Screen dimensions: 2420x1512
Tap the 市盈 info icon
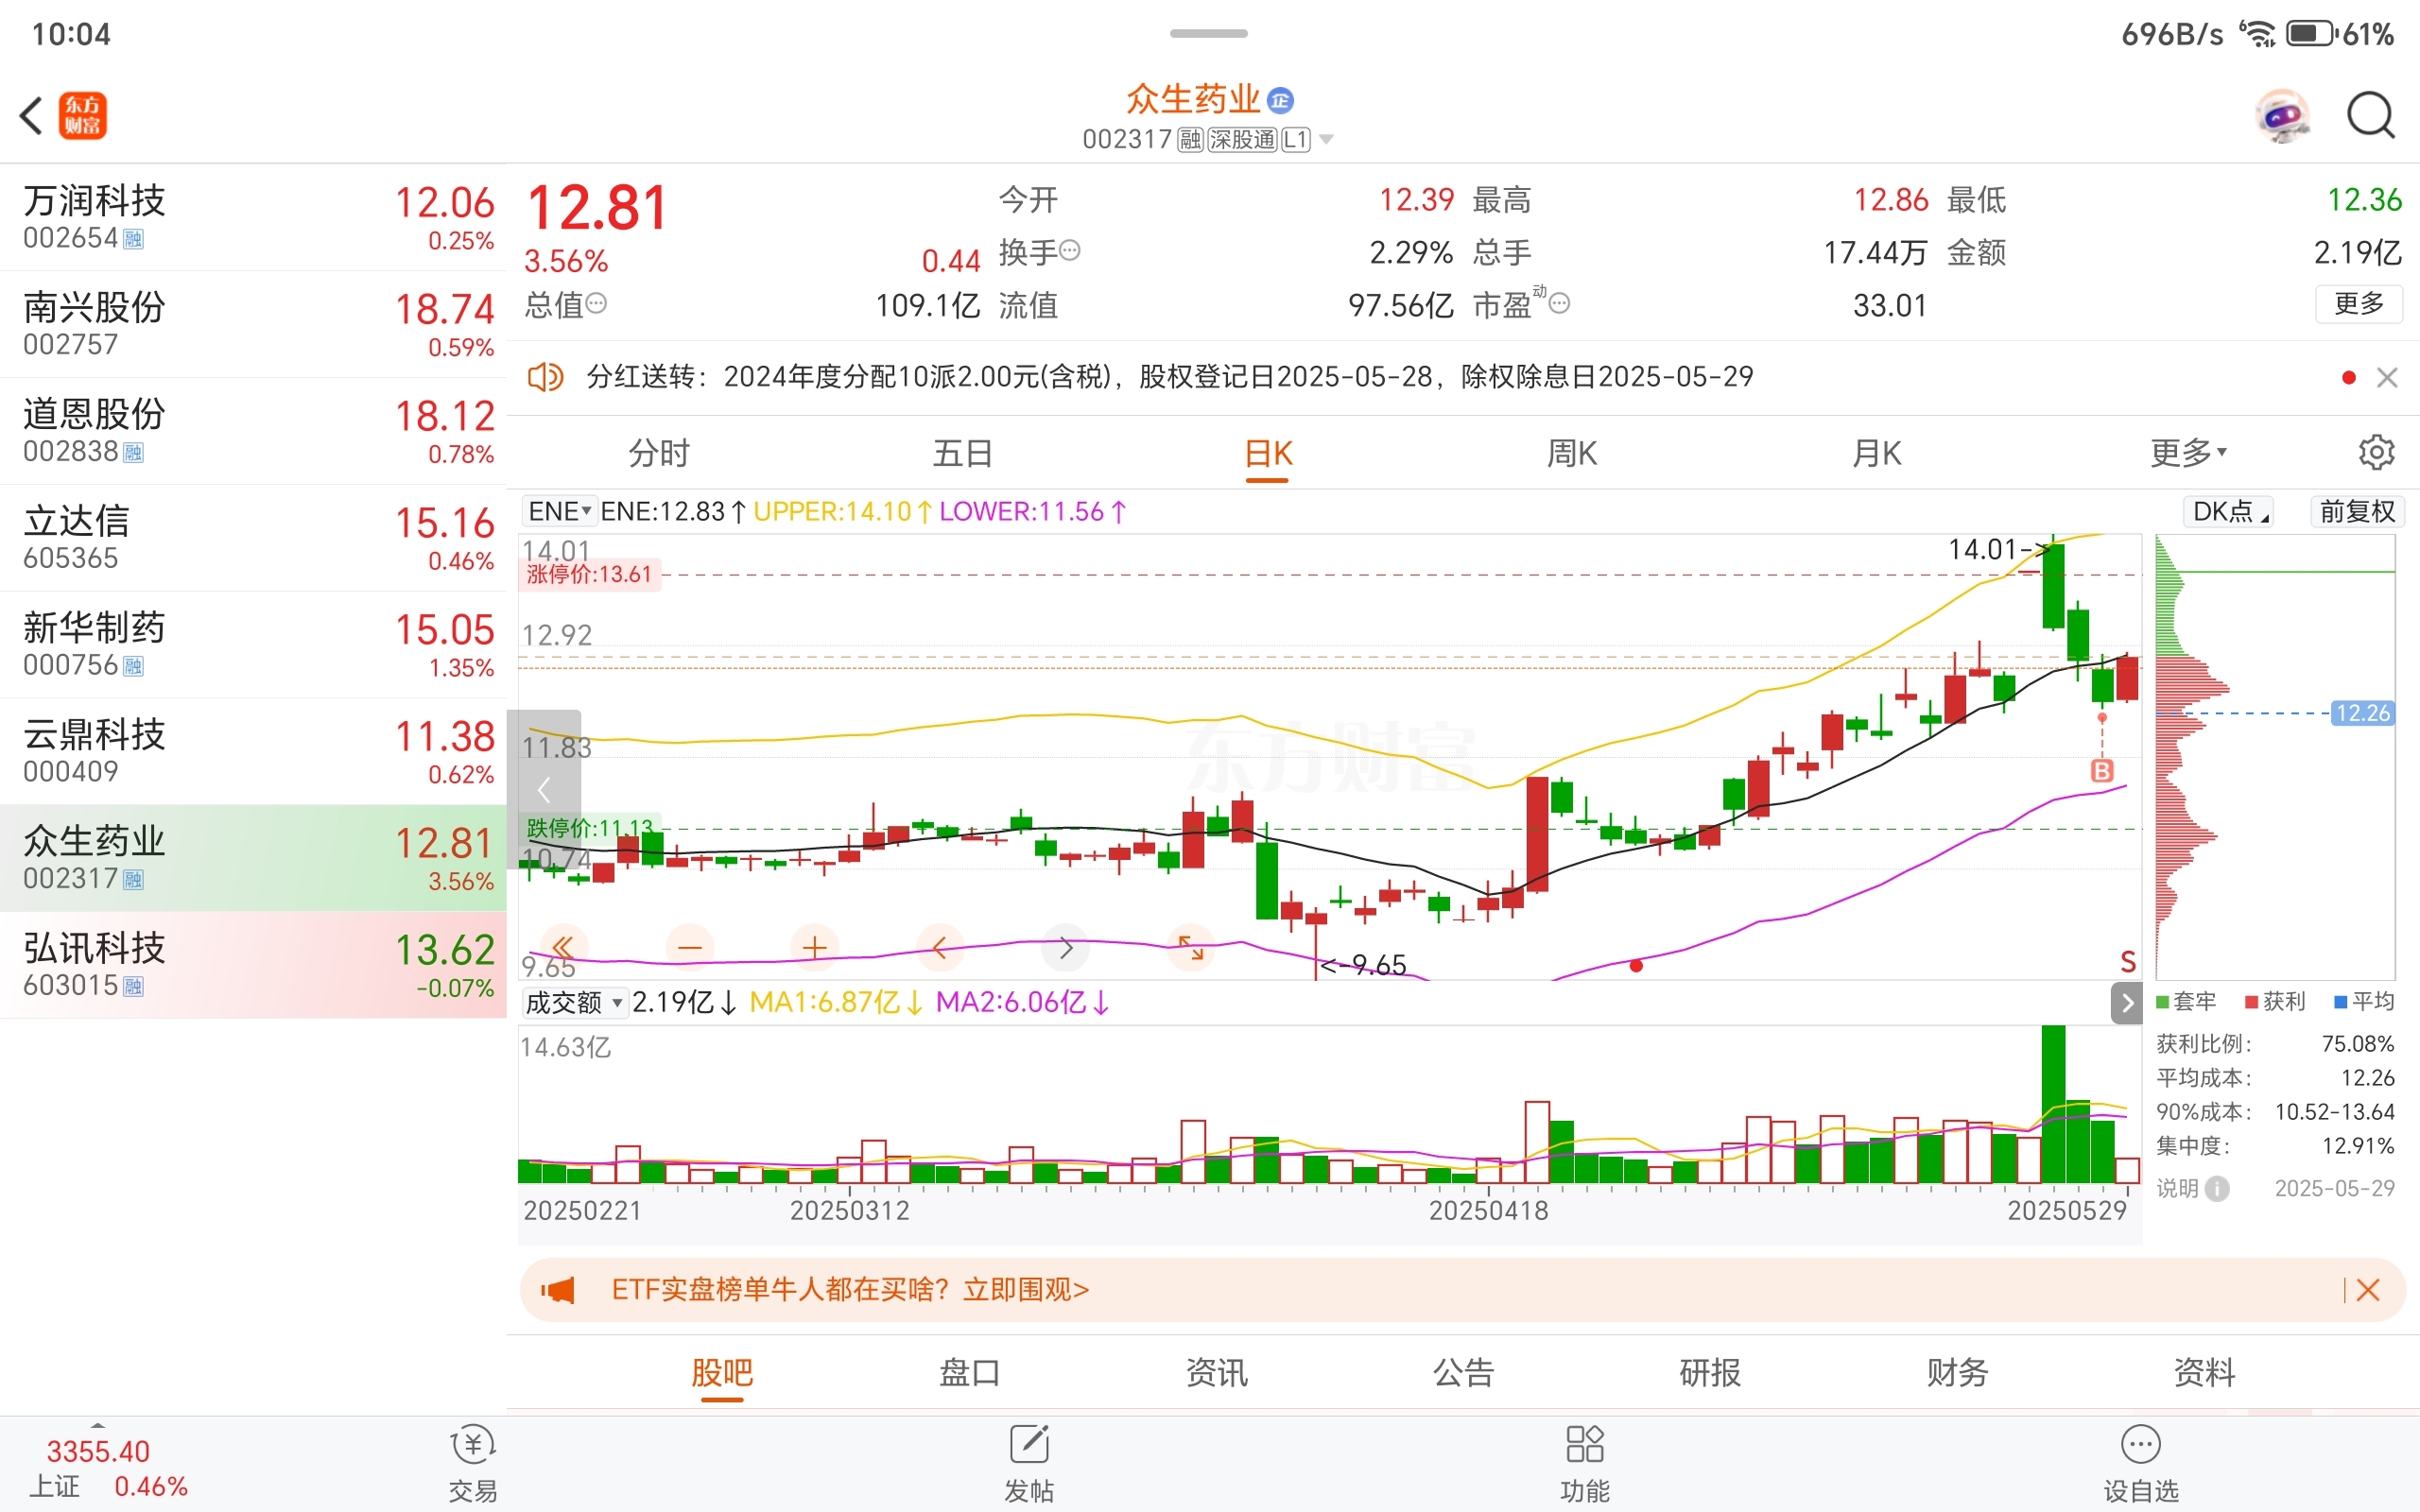1559,303
